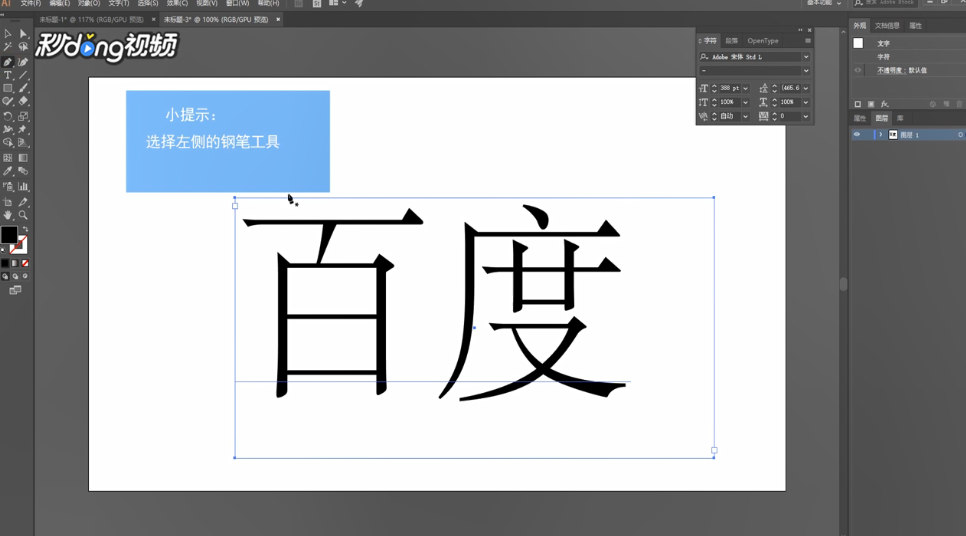Expand layer 1 disclosure arrow
The height and width of the screenshot is (536, 966).
880,134
